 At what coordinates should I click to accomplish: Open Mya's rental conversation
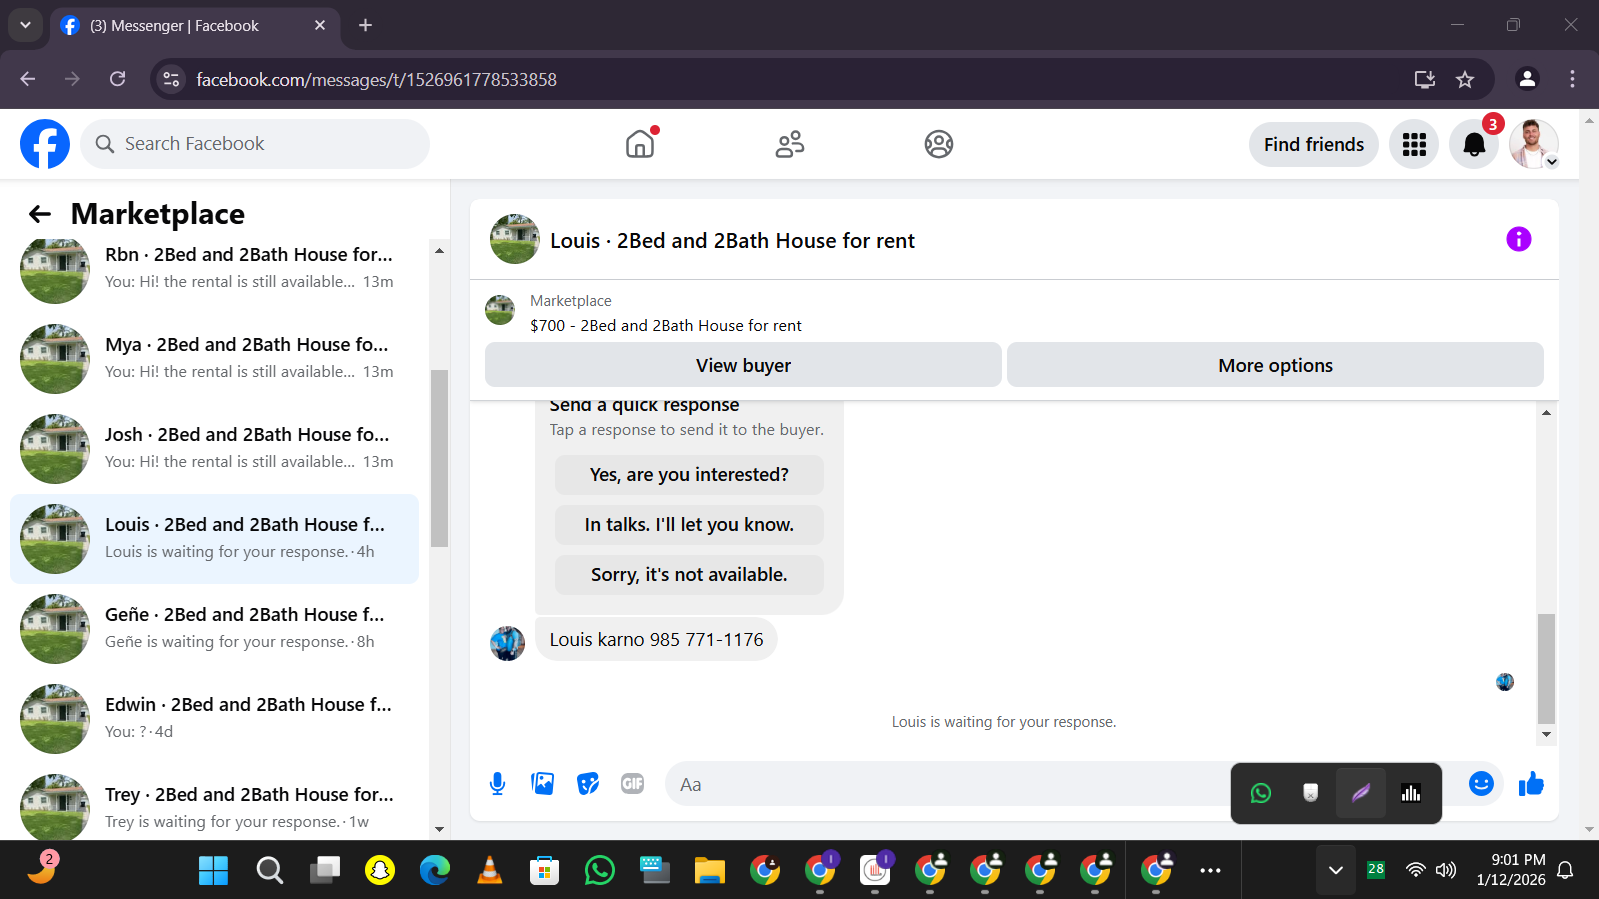[214, 358]
